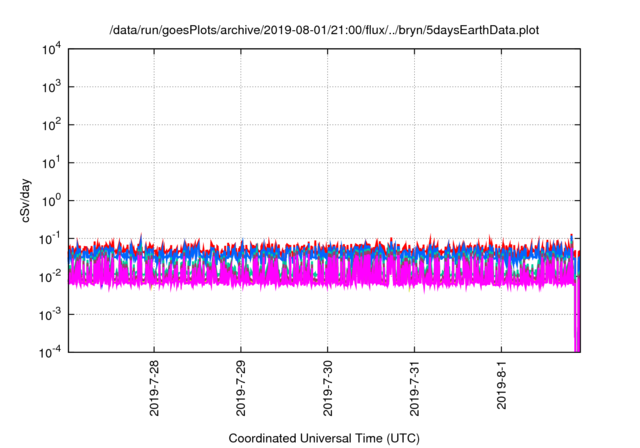The height and width of the screenshot is (448, 640).
Task: Click the 10^-4 y-axis tick label
Action: pyautogui.click(x=51, y=352)
